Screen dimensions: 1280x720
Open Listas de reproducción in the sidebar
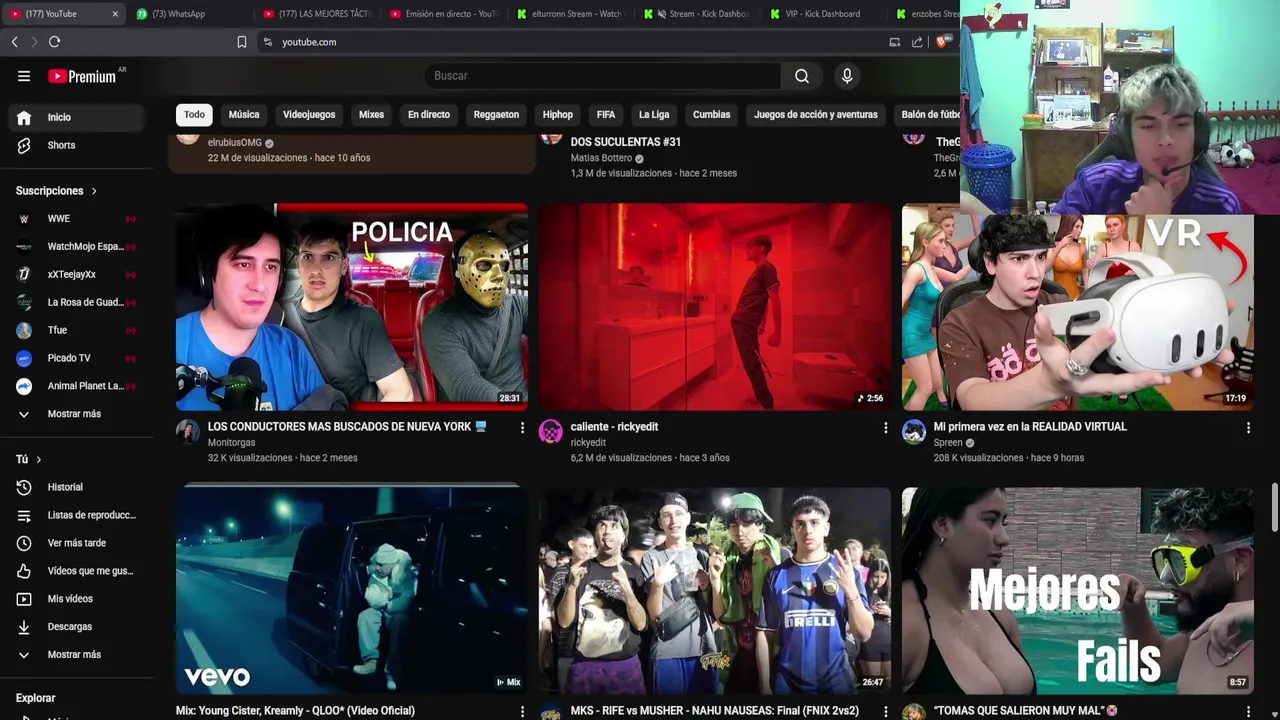click(76, 515)
